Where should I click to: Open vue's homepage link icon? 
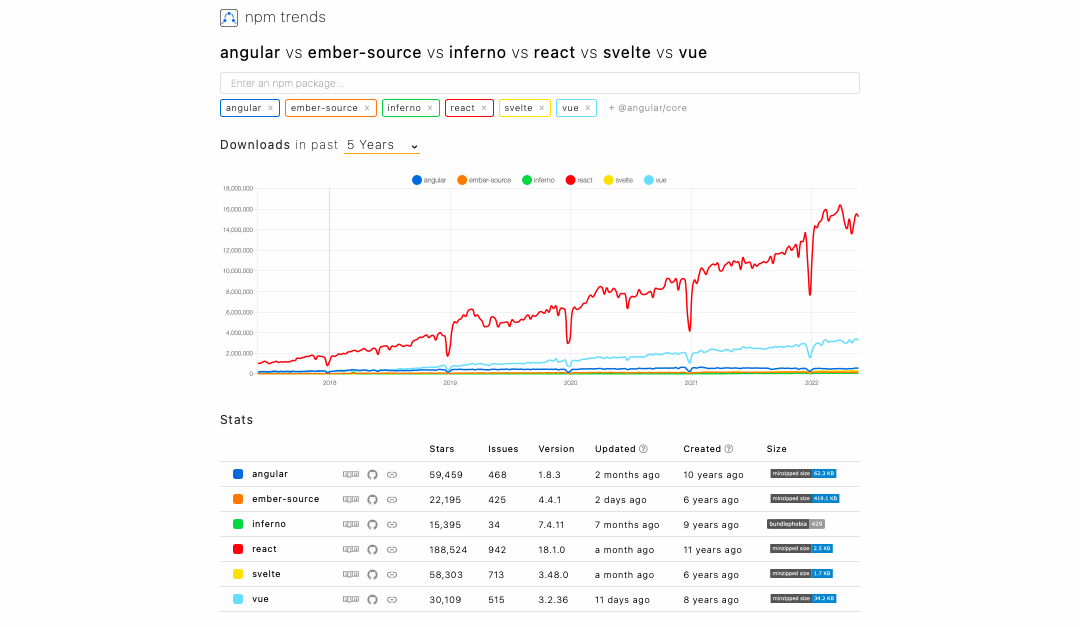(392, 599)
